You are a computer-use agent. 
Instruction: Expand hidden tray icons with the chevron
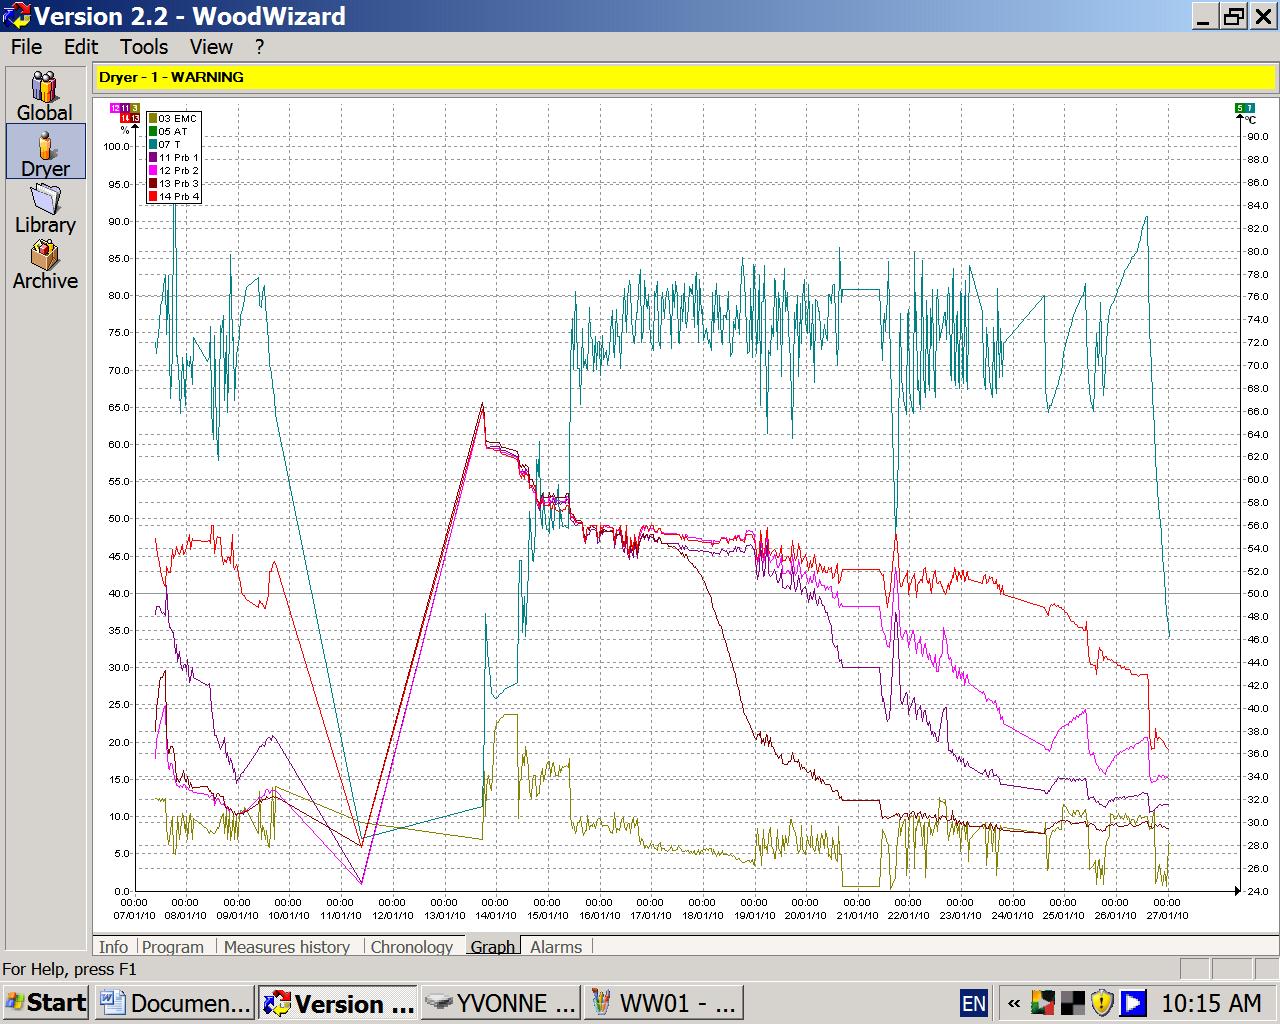pyautogui.click(x=1014, y=1002)
